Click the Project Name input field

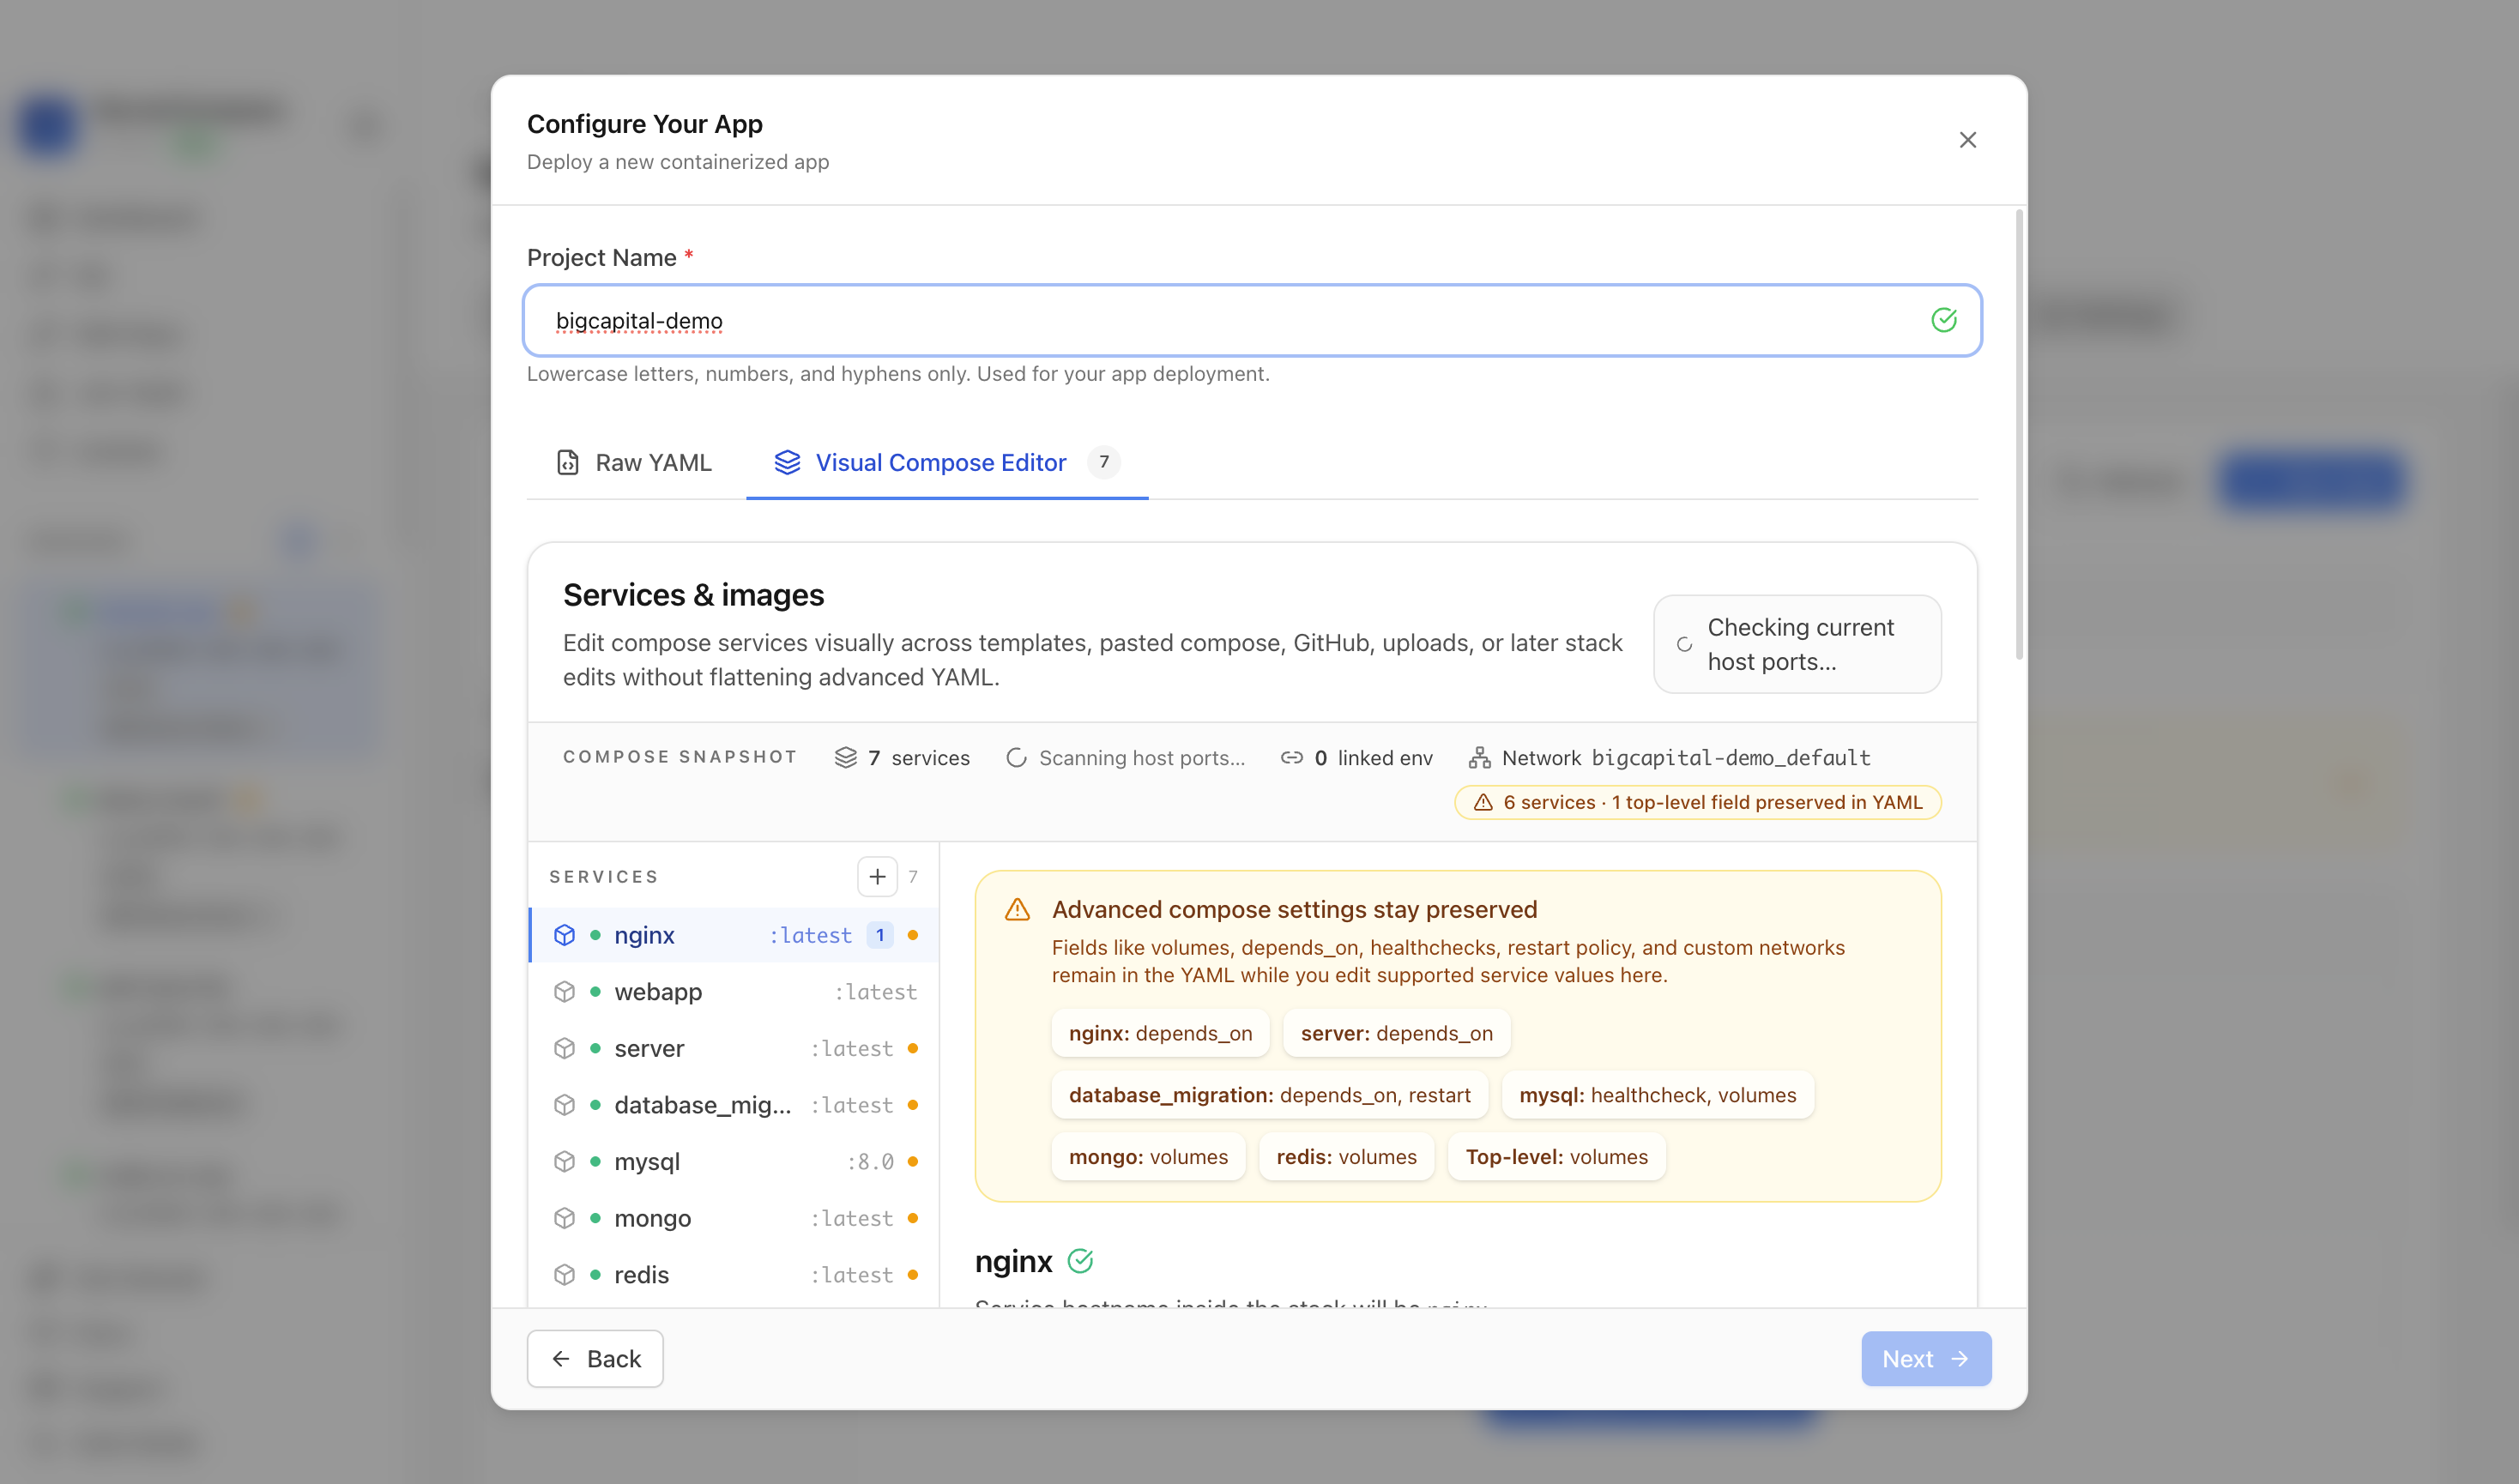click(1252, 320)
